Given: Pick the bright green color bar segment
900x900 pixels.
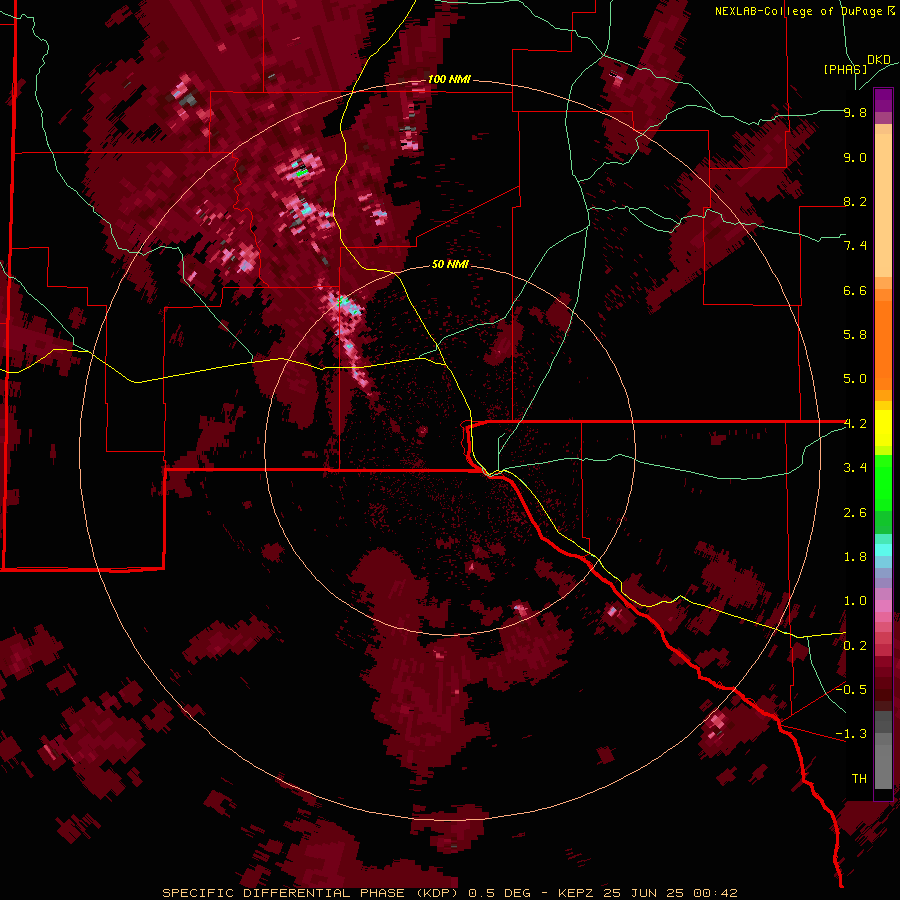Looking at the screenshot, I should tap(883, 482).
